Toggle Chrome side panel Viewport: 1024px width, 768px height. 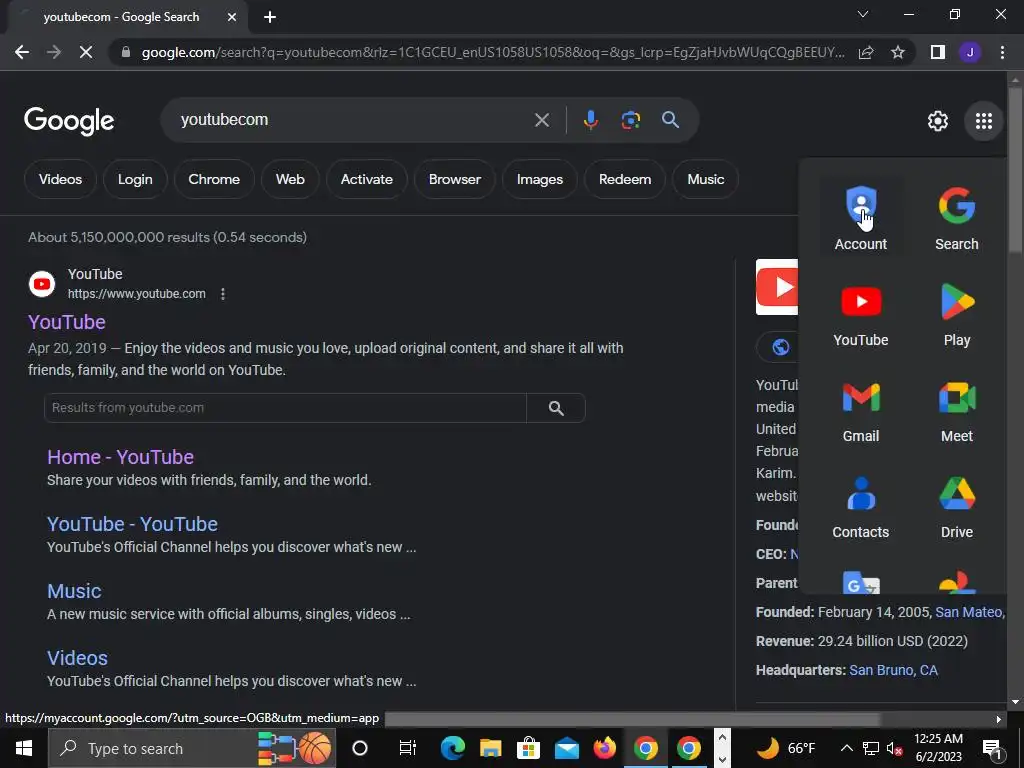point(938,52)
